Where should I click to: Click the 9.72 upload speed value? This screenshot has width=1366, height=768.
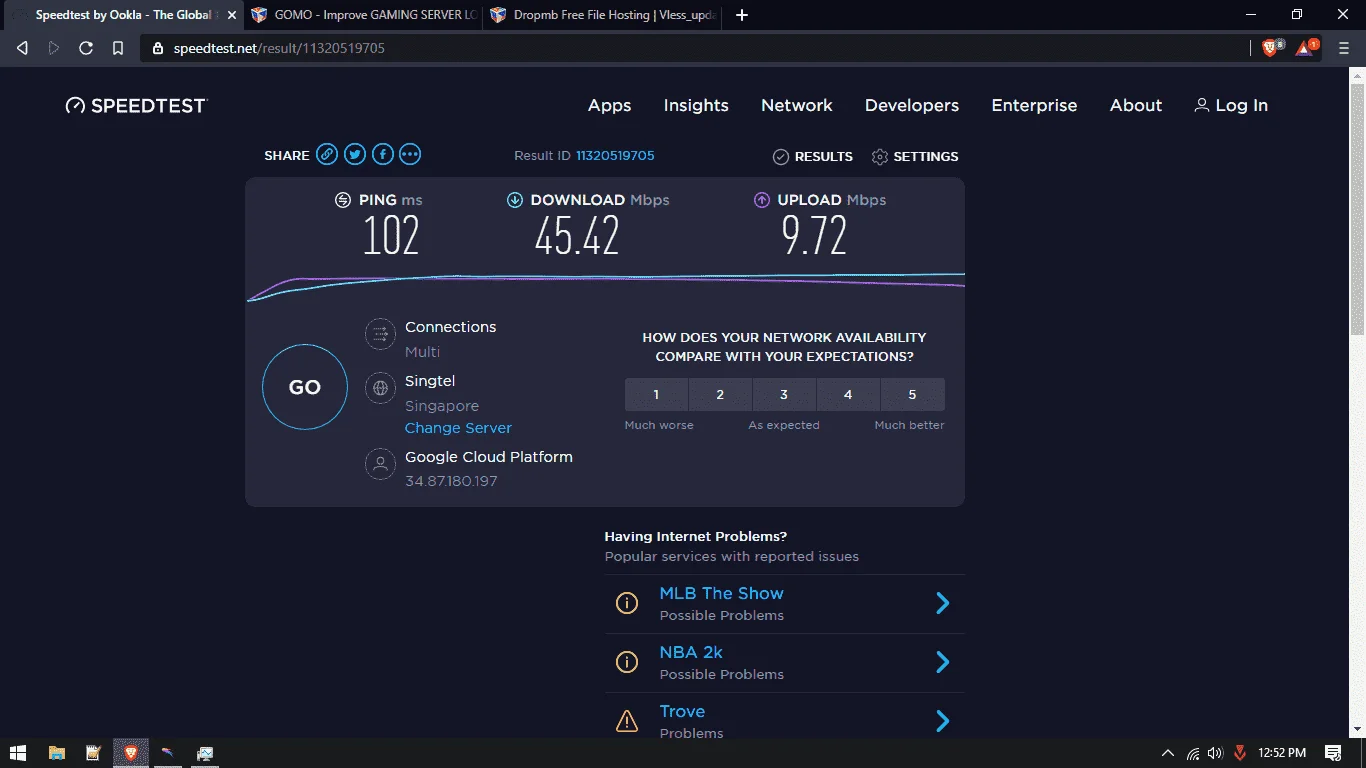814,236
